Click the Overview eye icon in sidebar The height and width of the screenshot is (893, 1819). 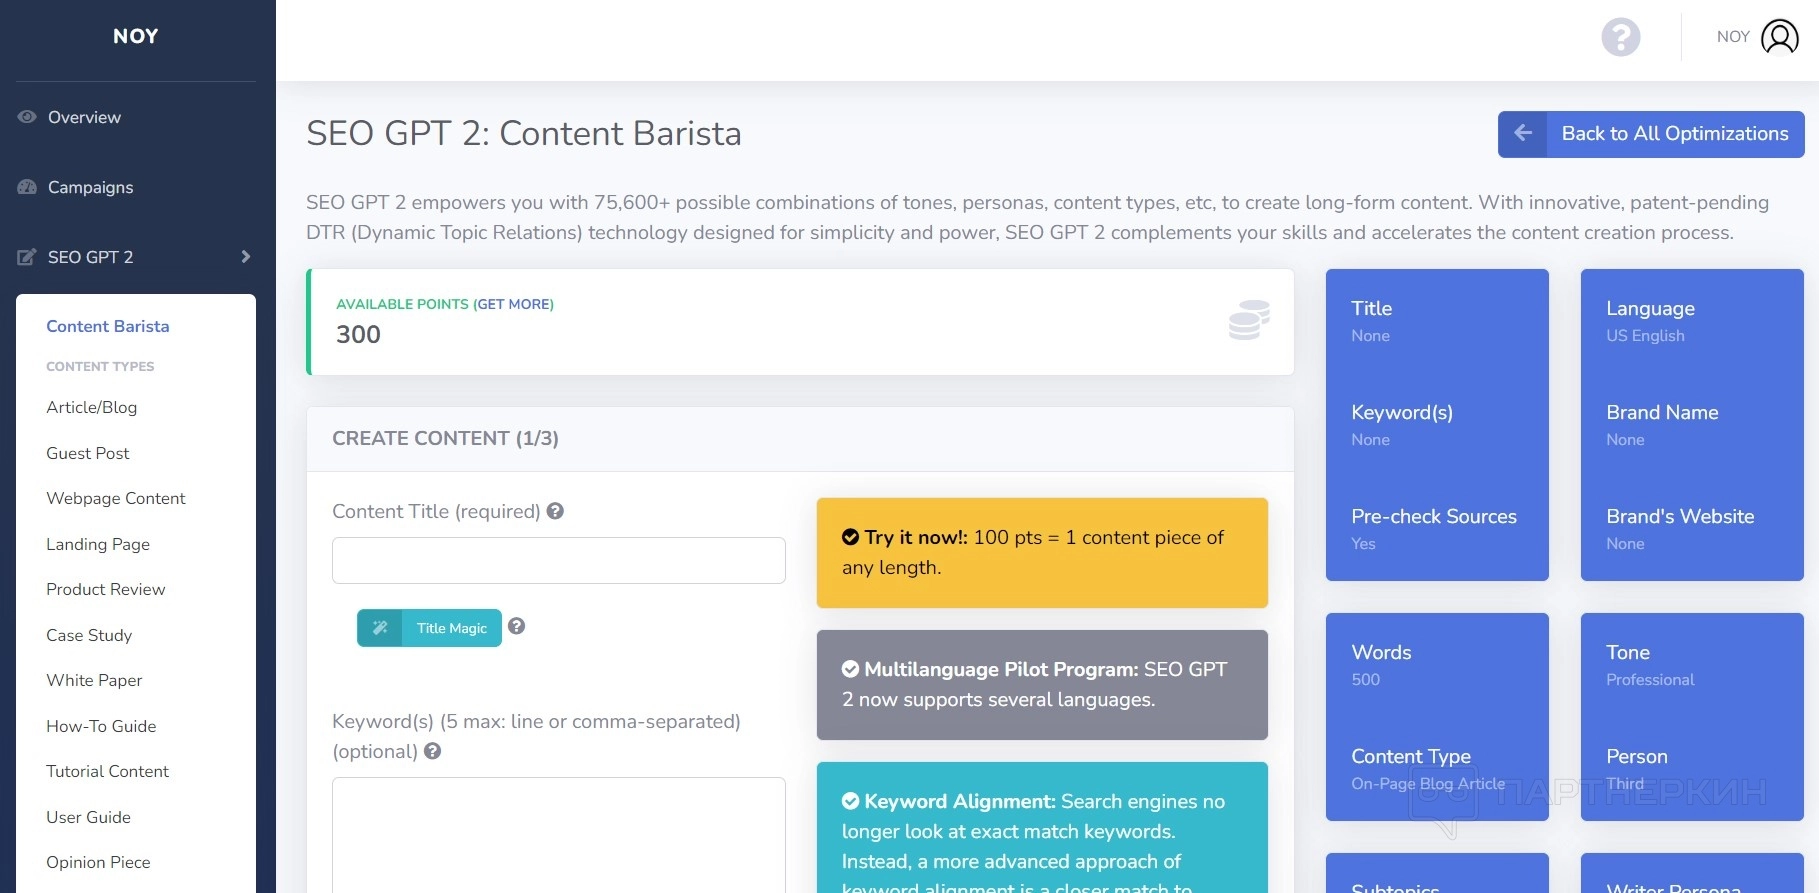pos(27,117)
